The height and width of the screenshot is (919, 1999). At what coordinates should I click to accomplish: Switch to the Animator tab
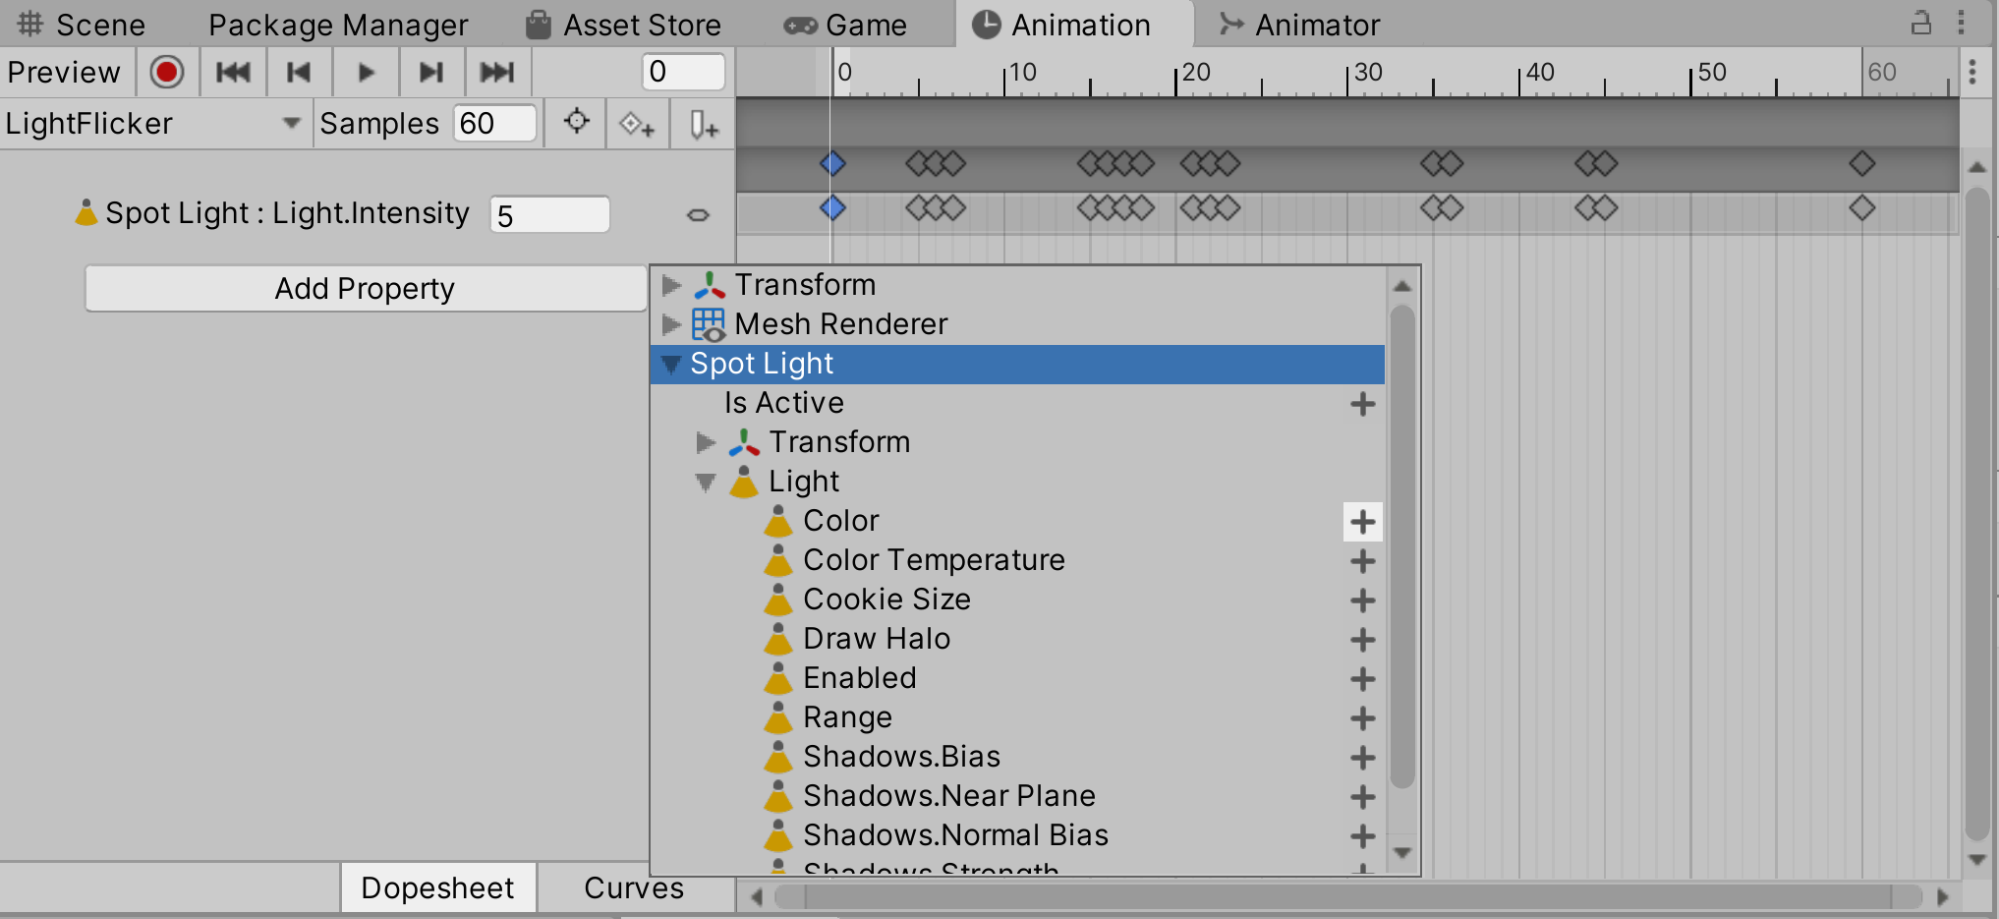[1299, 24]
